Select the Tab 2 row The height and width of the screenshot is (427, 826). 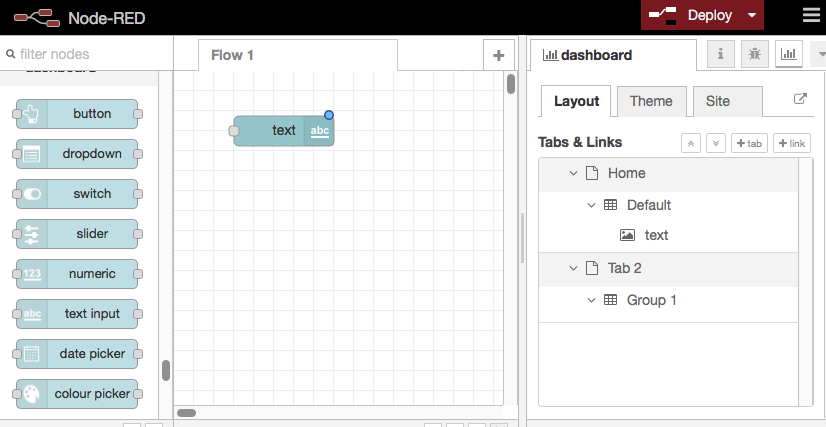click(x=668, y=269)
